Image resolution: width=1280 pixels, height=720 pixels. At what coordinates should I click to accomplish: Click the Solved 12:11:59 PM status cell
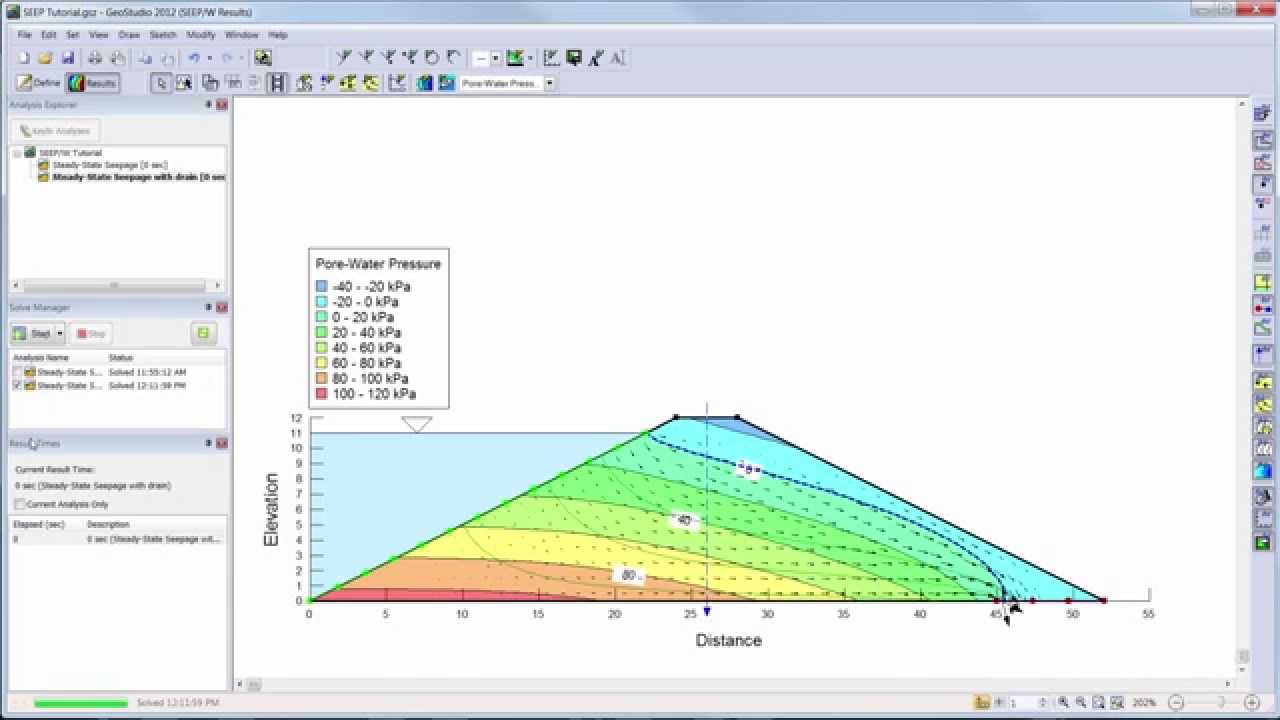tap(147, 385)
